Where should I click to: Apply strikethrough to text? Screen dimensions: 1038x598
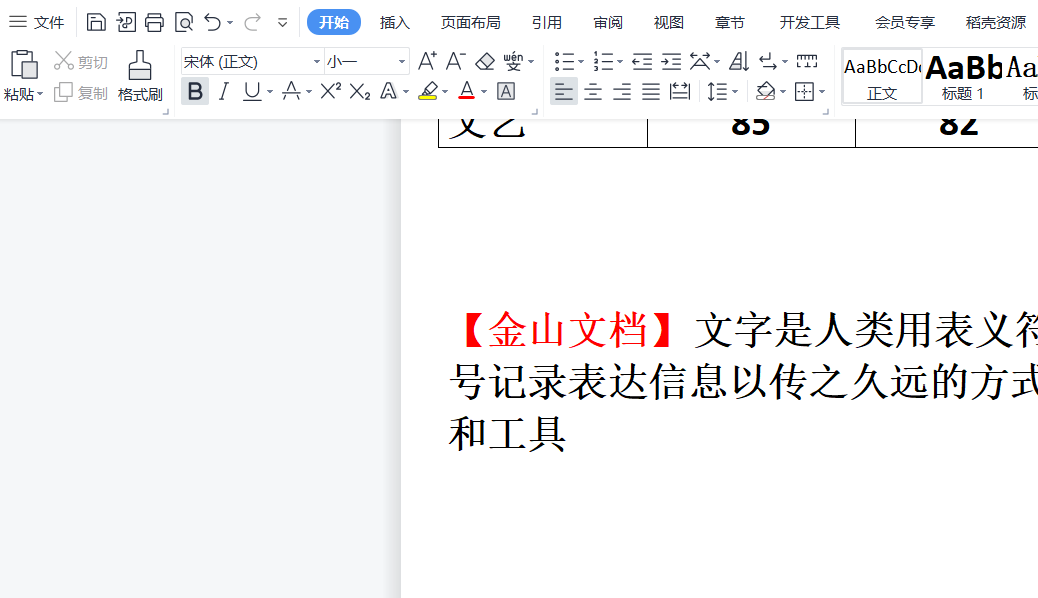pyautogui.click(x=291, y=91)
